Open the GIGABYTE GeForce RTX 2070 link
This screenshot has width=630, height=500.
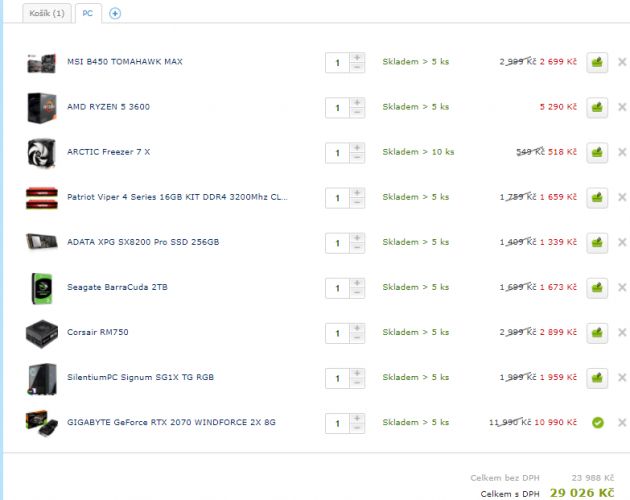pos(171,422)
